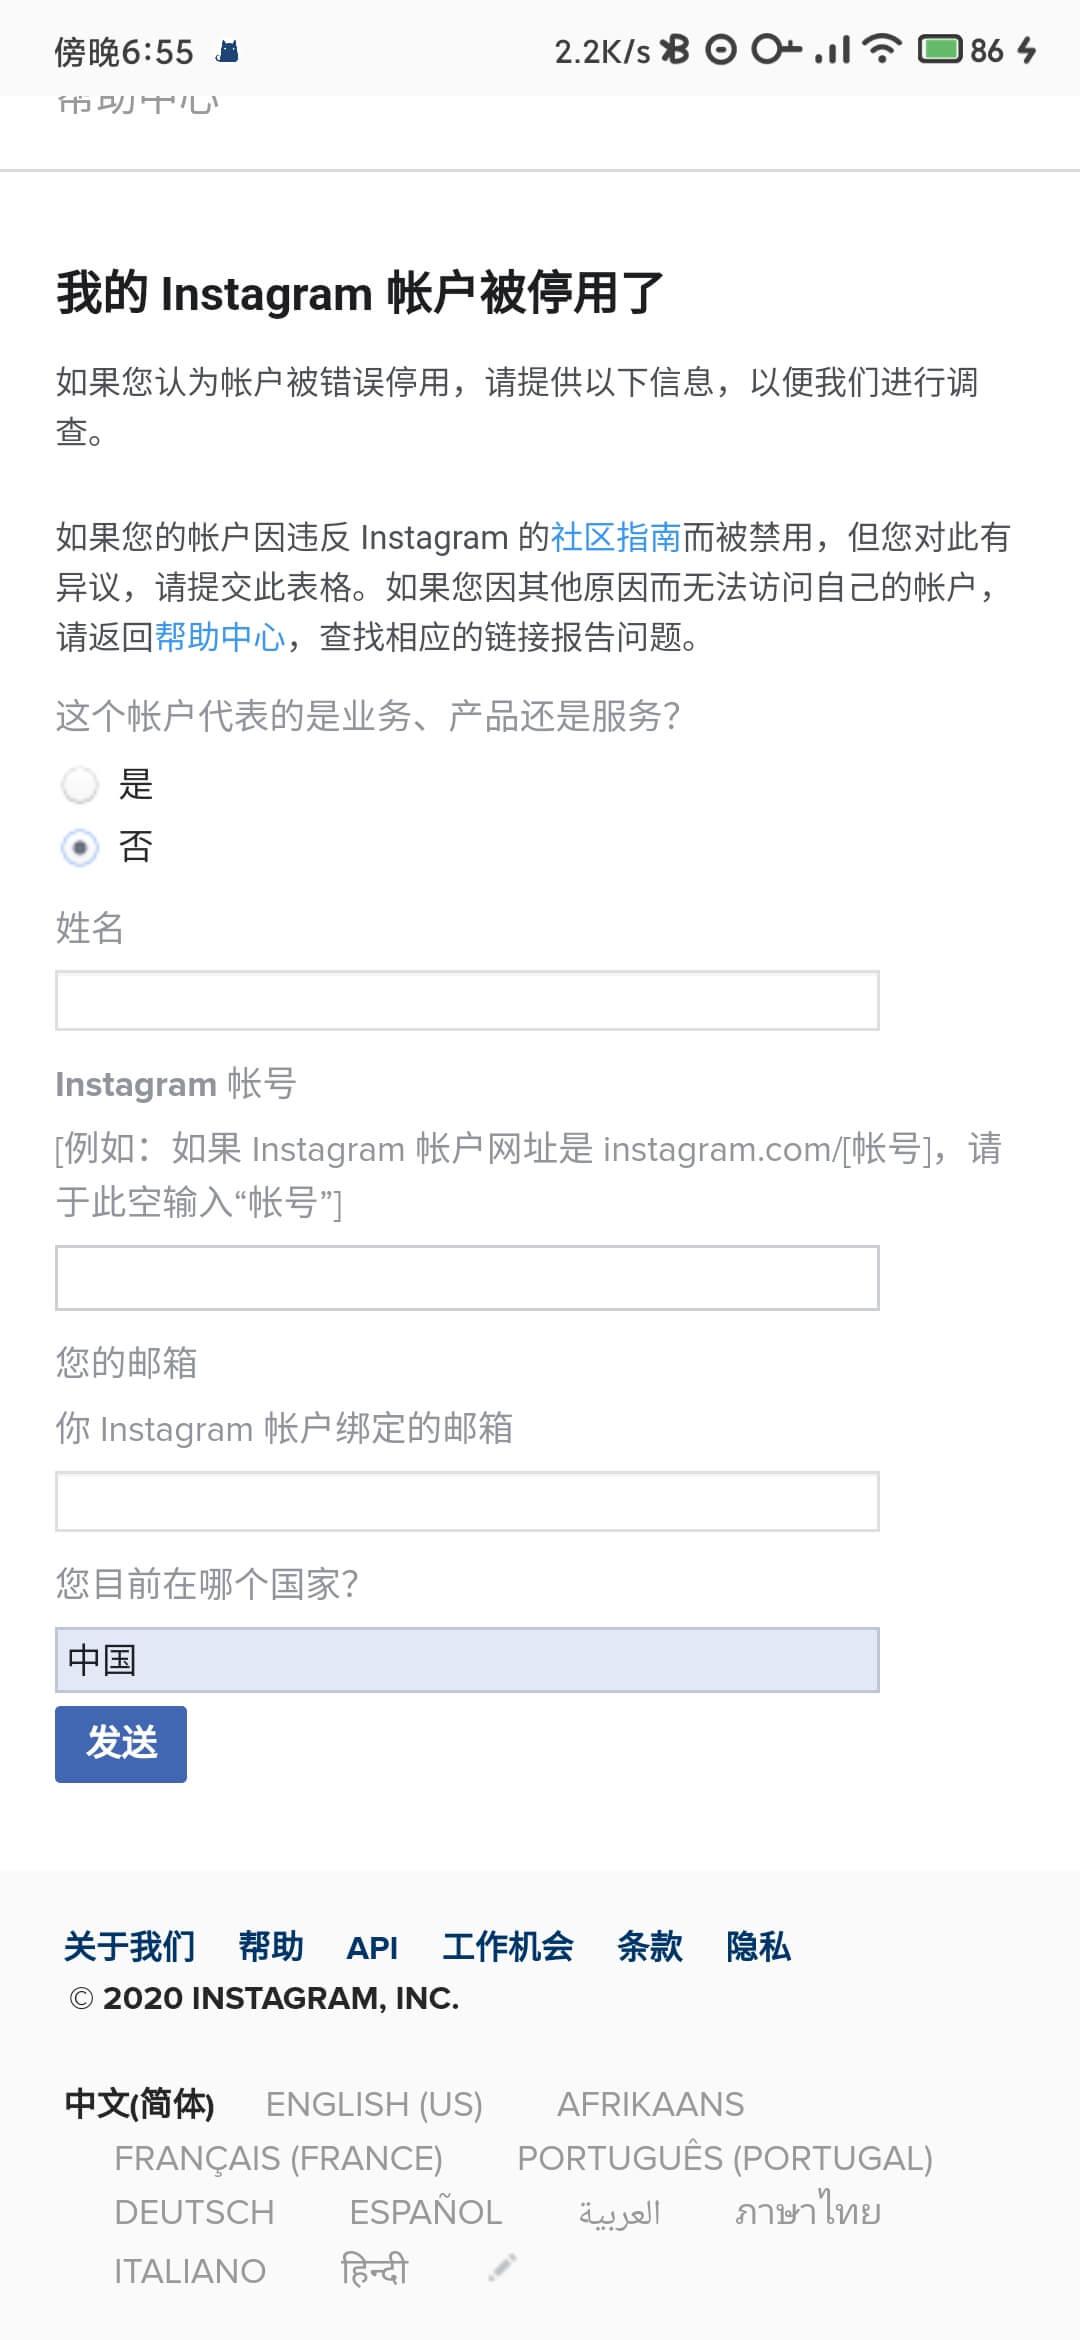Viewport: 1080px width, 2340px height.
Task: Select the 是 radio button
Action: tap(80, 785)
